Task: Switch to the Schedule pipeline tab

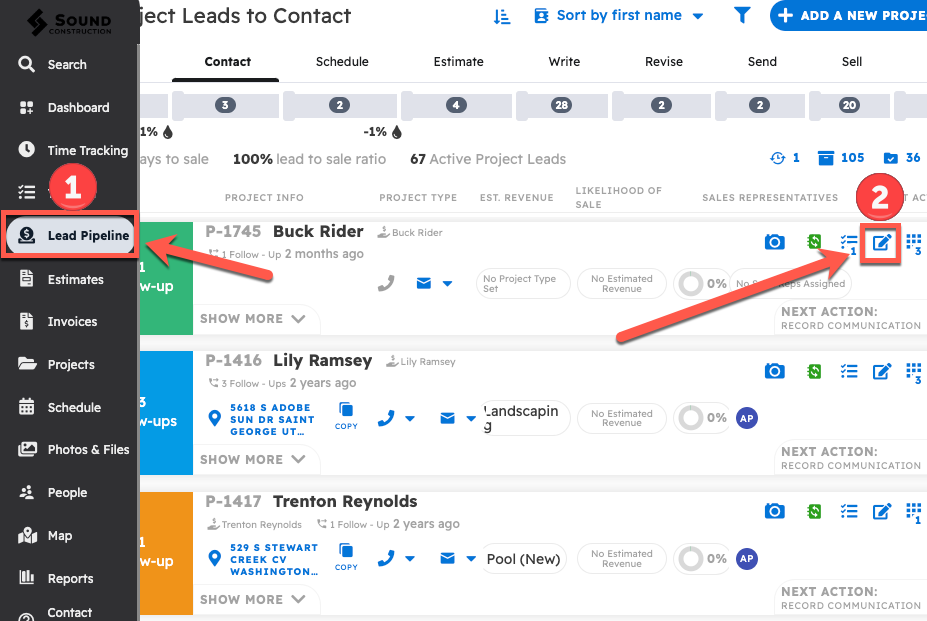Action: coord(342,62)
